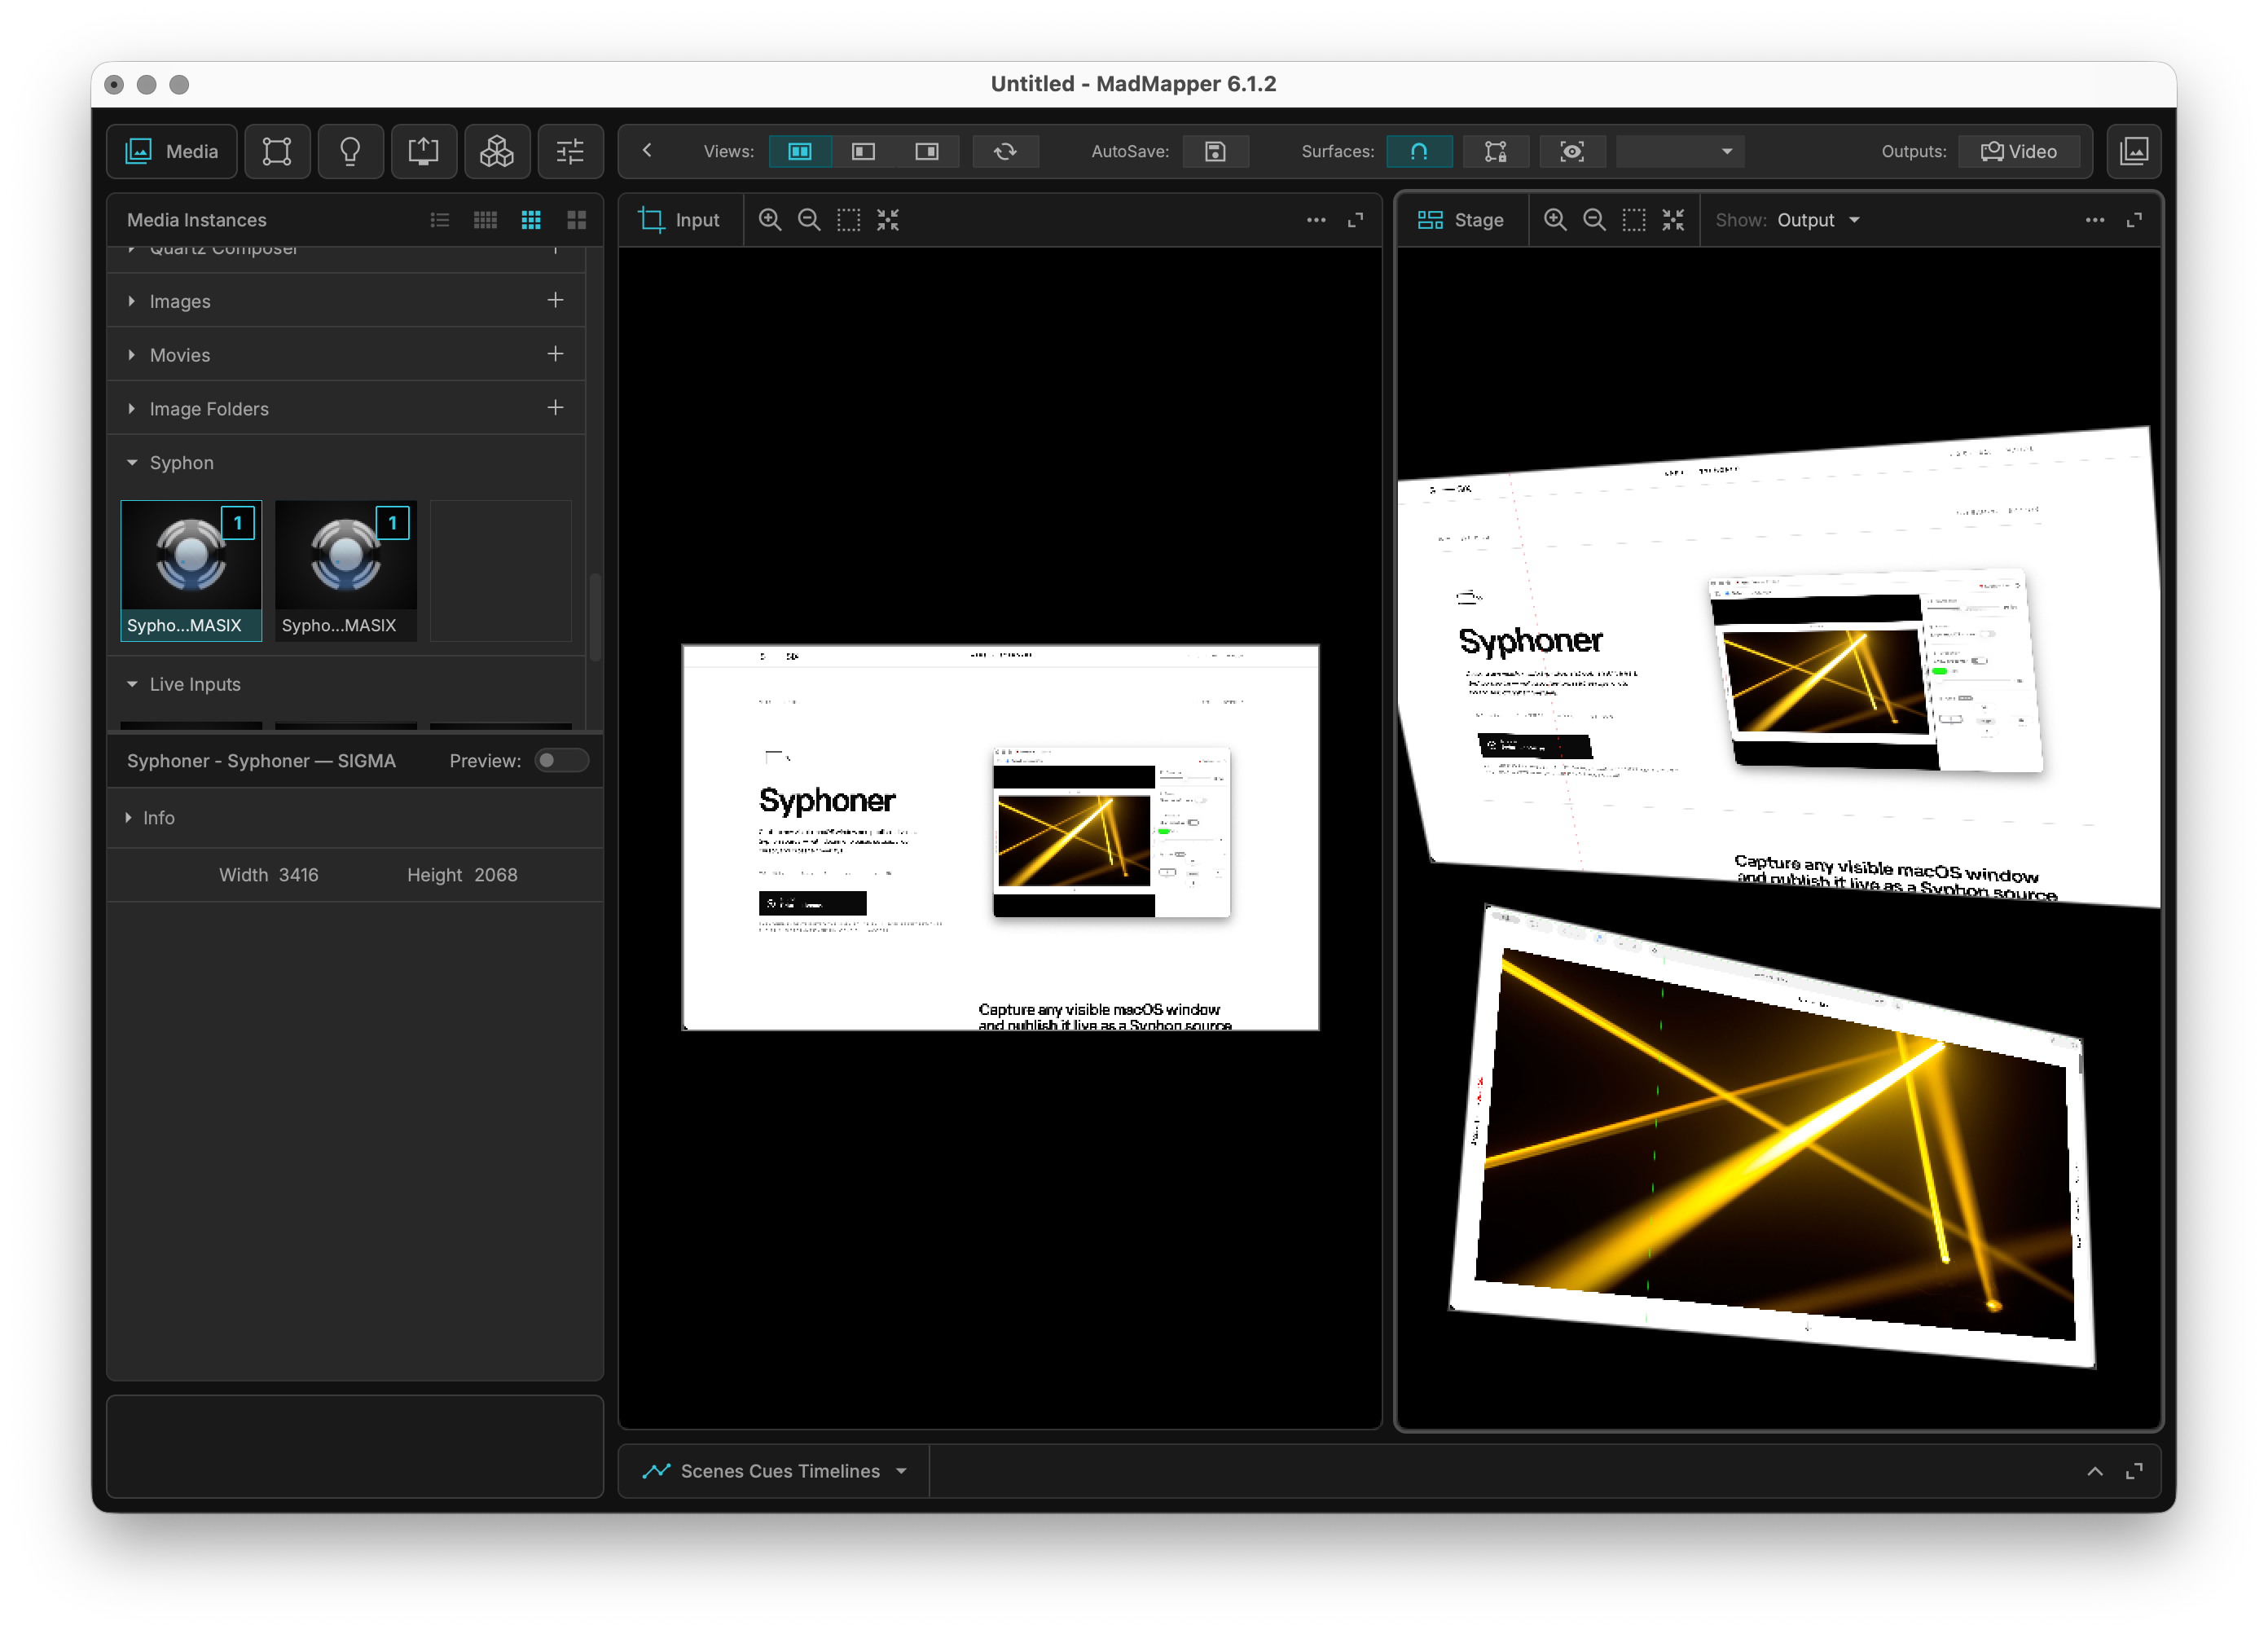Click Stage view fit selection icon
Screen dimensions: 2268x1634
(1634, 220)
